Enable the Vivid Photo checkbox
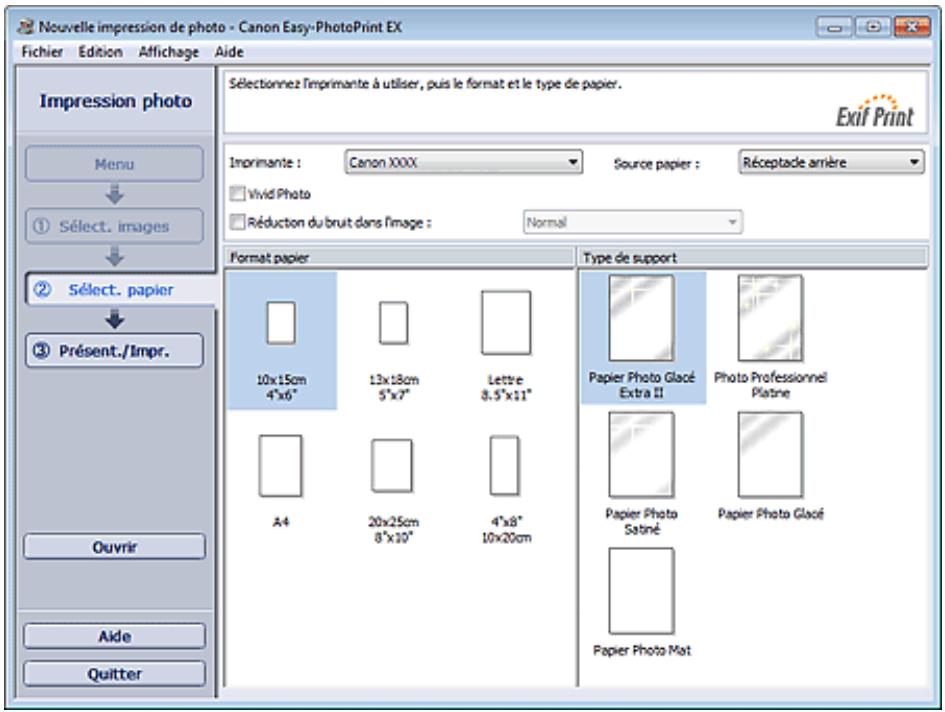The image size is (945, 712). click(x=237, y=194)
